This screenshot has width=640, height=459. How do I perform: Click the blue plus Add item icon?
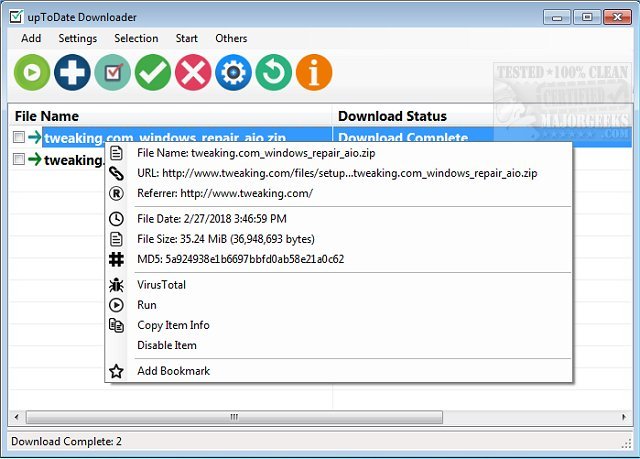pyautogui.click(x=72, y=73)
